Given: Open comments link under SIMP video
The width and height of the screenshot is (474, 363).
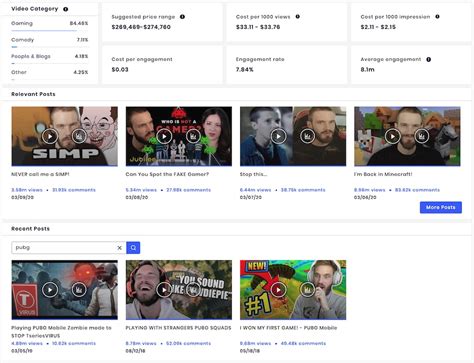Looking at the screenshot, I should point(74,190).
